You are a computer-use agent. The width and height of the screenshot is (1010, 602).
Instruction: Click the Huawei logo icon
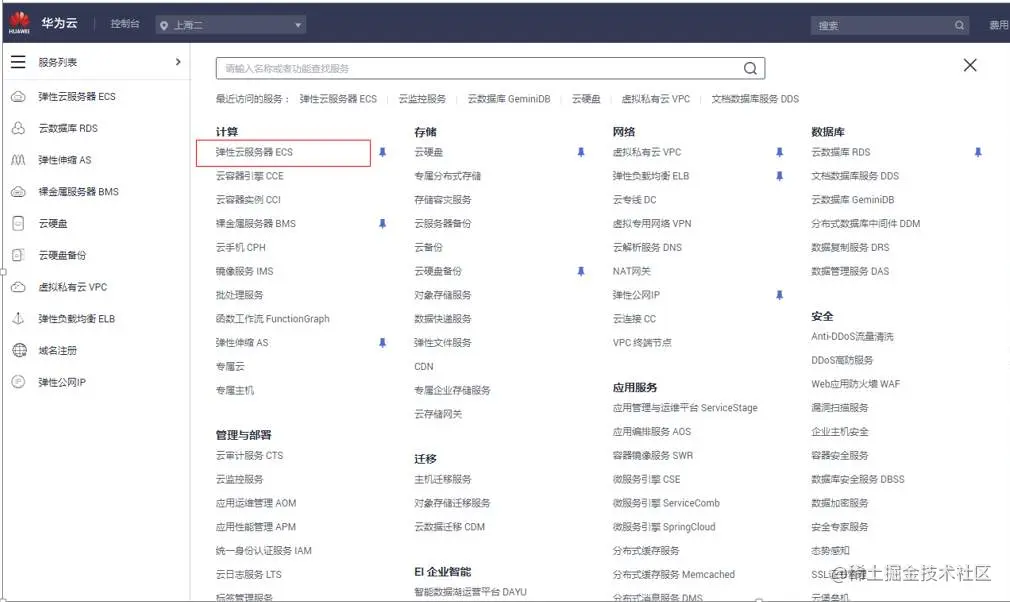(x=19, y=23)
